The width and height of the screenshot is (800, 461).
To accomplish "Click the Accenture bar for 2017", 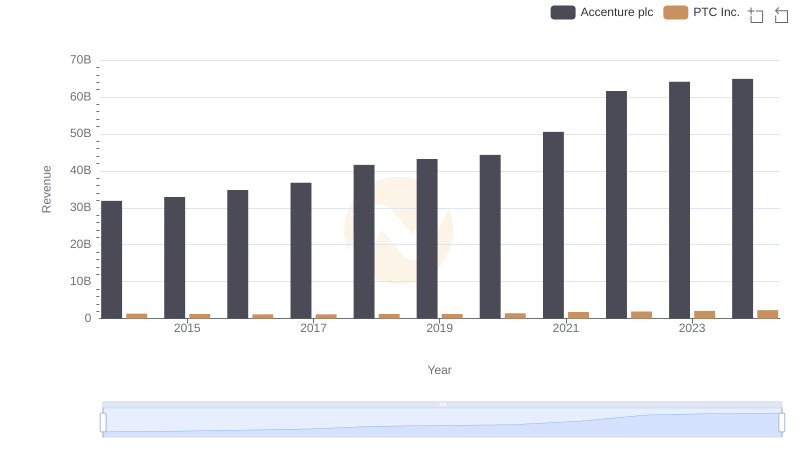I will pos(301,251).
